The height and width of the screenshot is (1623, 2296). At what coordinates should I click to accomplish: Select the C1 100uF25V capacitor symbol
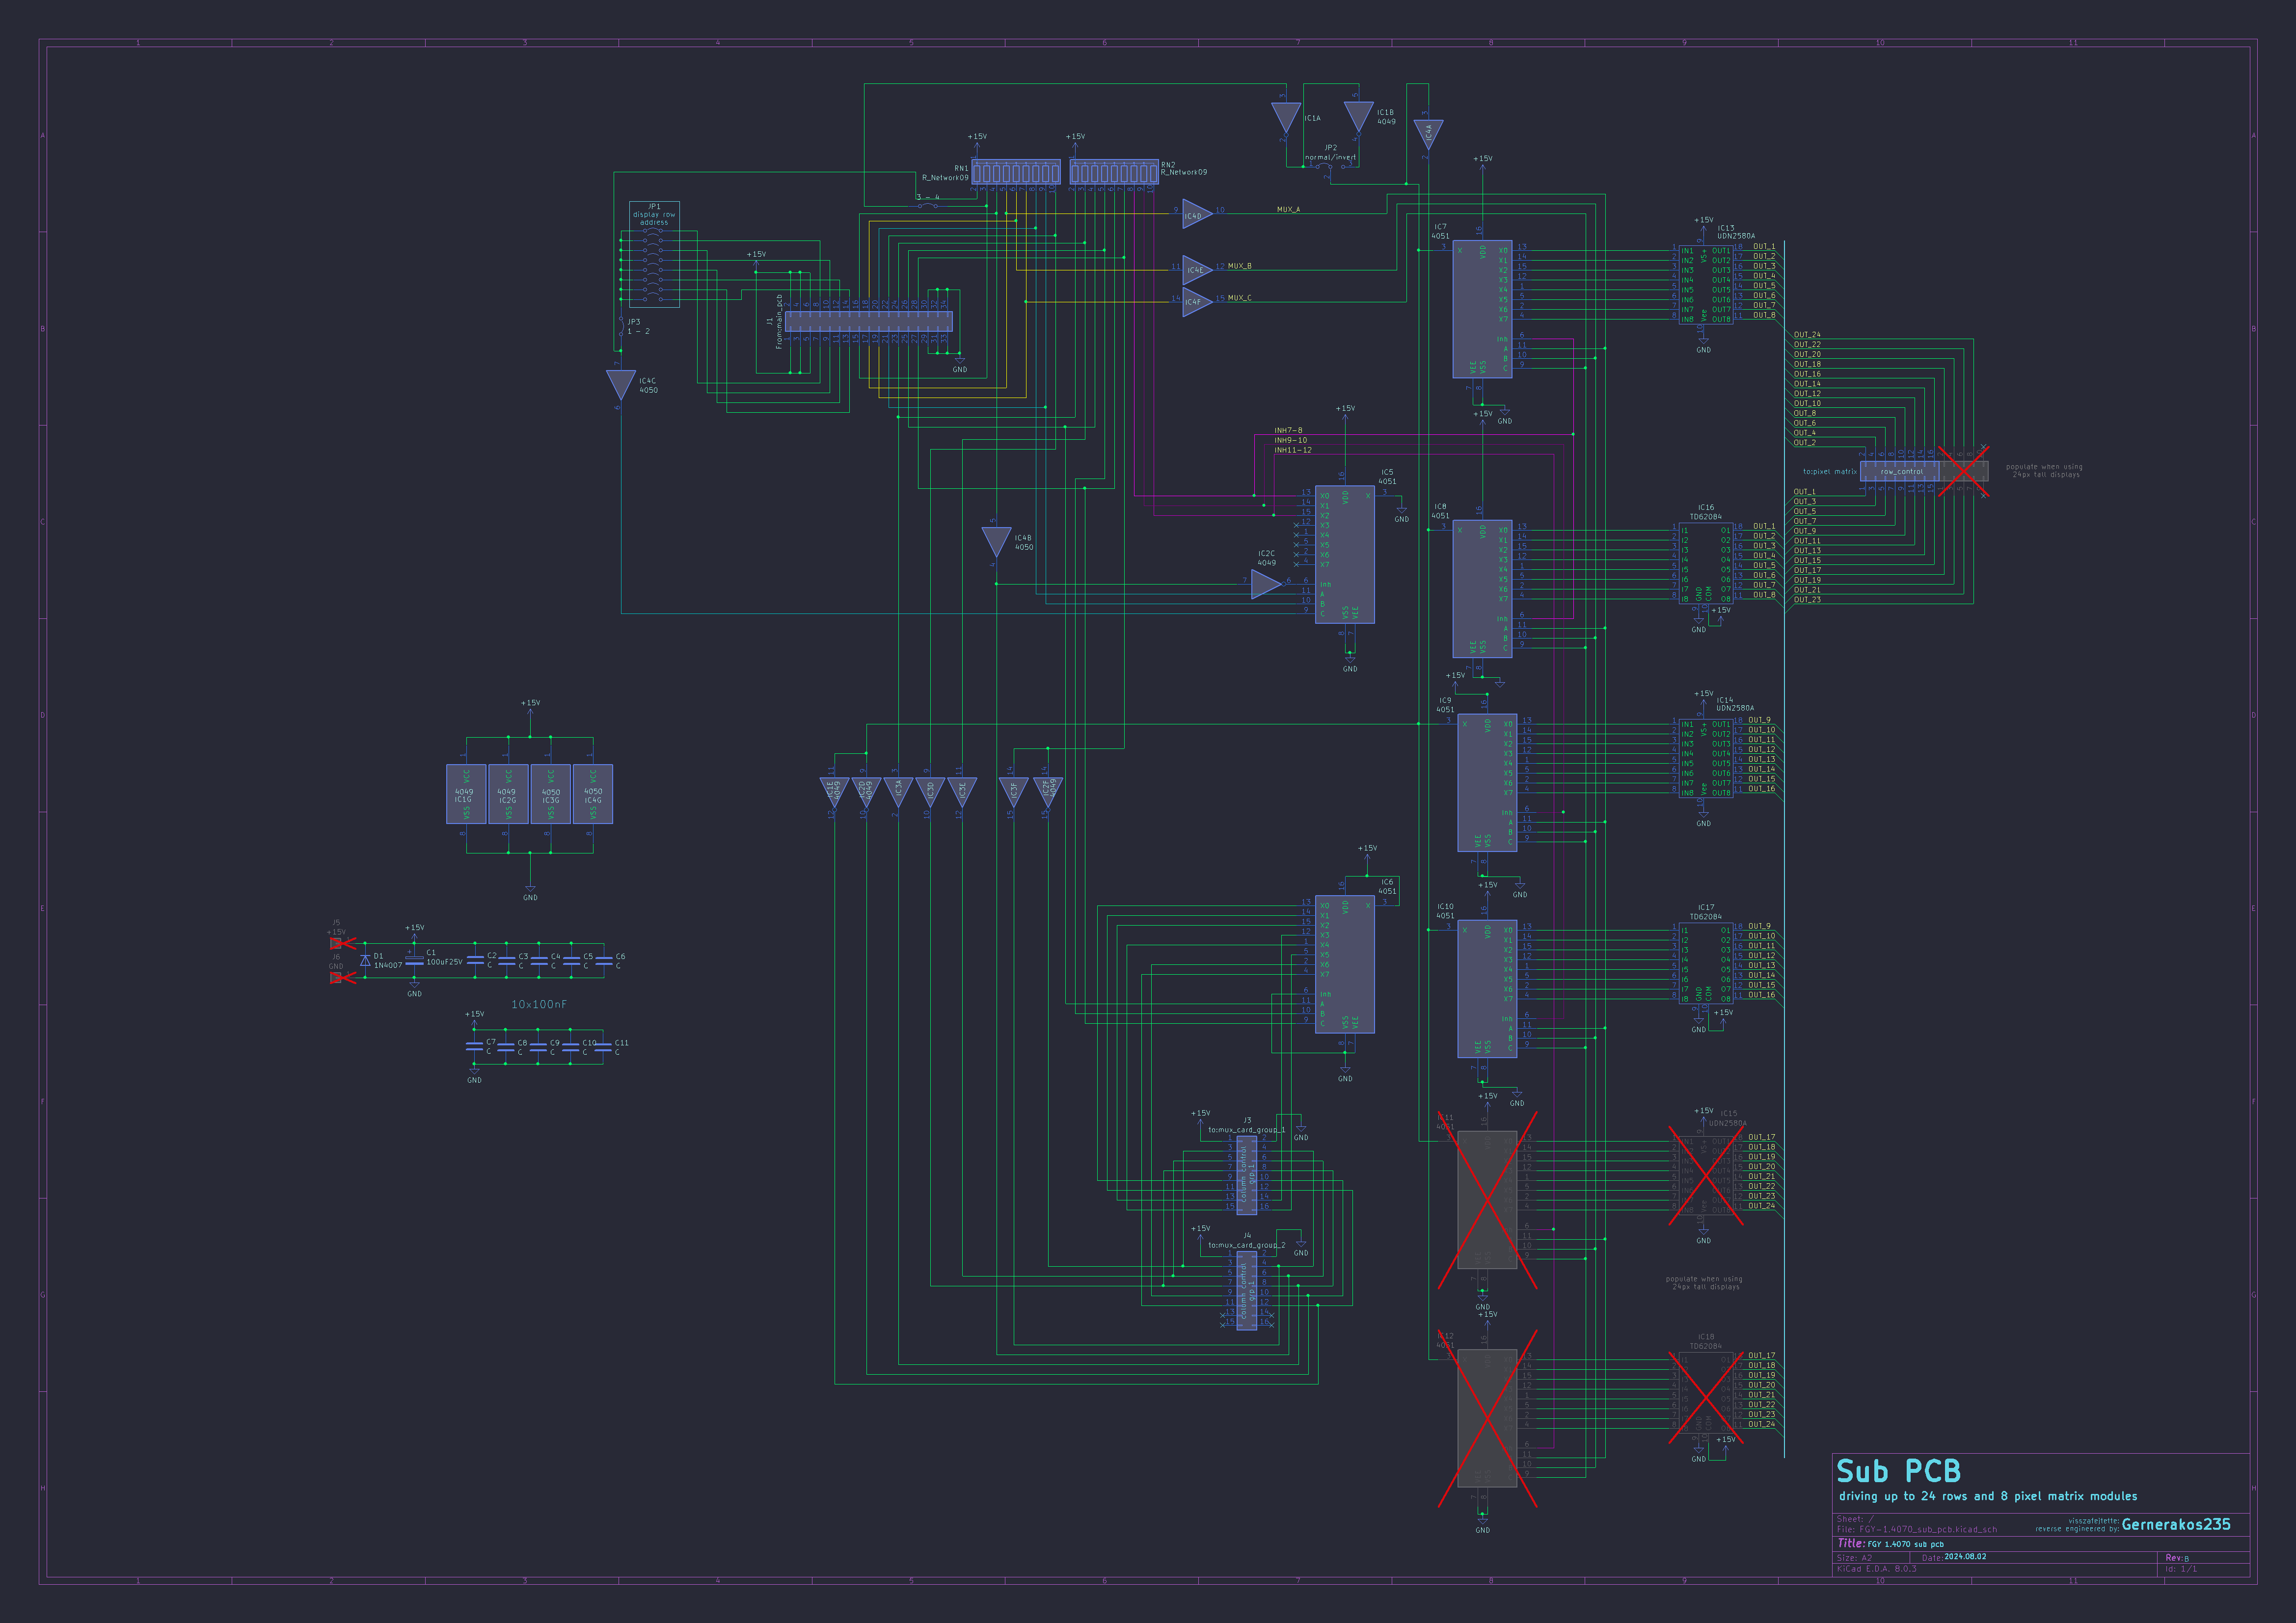click(x=414, y=960)
